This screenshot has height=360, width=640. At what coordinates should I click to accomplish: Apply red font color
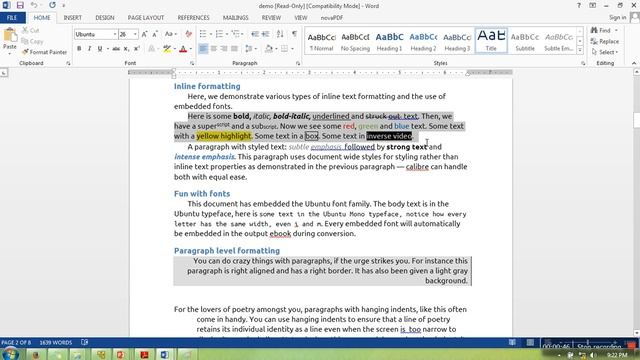click(x=183, y=49)
